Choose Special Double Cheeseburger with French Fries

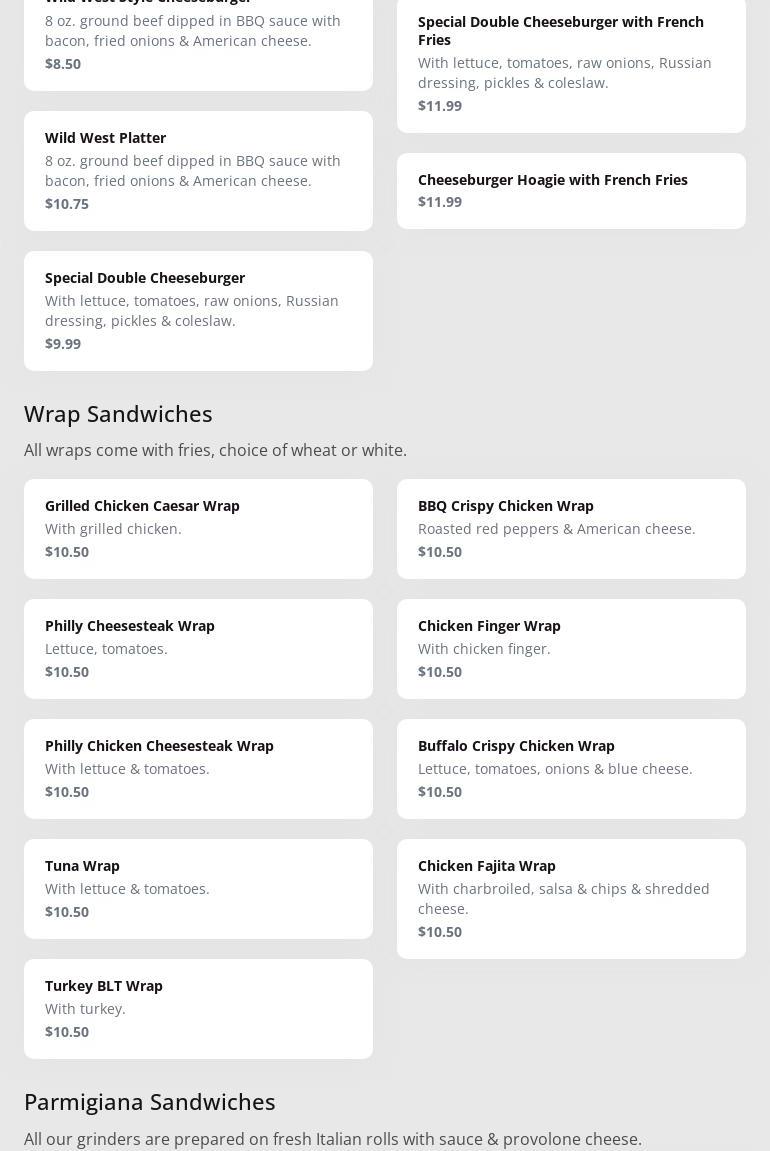pos(571,62)
